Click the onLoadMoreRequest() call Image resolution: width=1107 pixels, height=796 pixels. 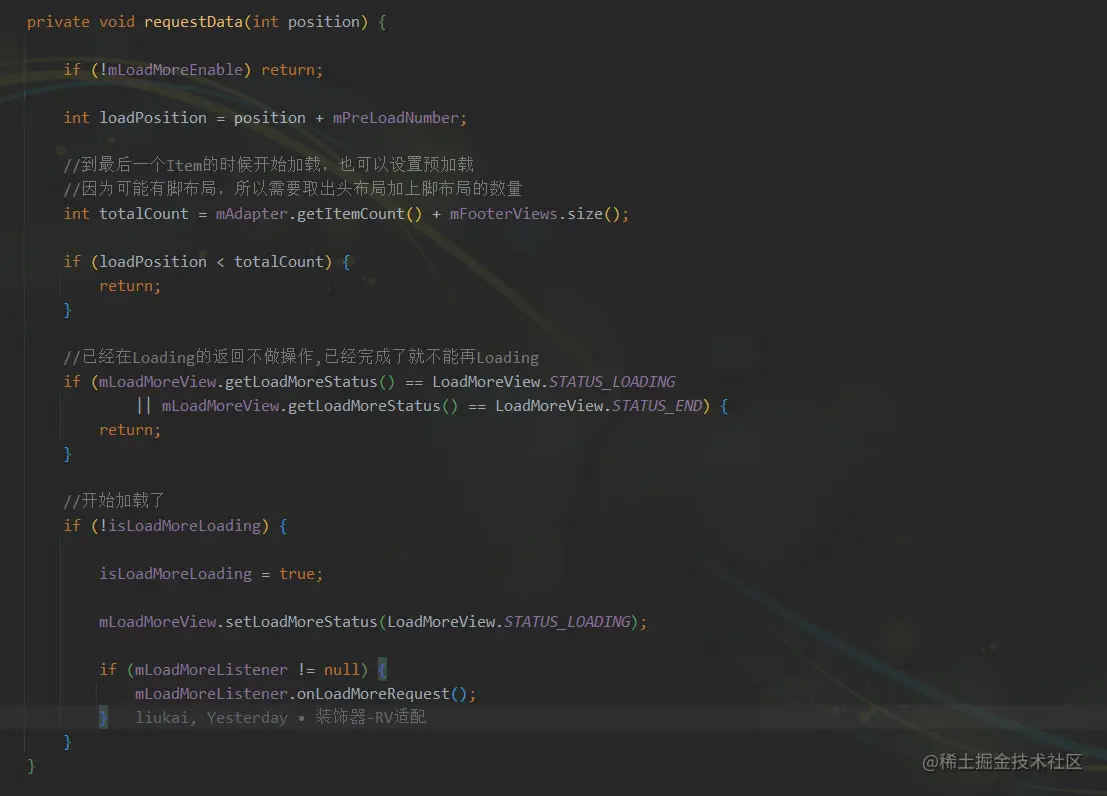(x=382, y=694)
